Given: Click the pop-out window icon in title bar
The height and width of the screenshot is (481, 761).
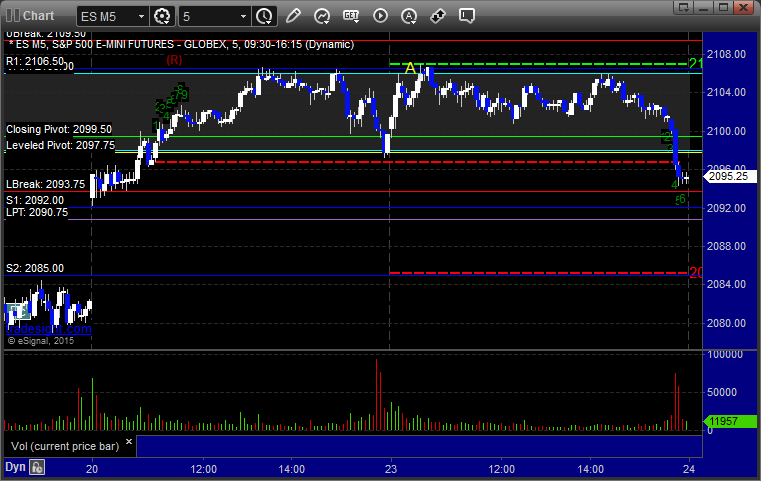Looking at the screenshot, I should 684,7.
